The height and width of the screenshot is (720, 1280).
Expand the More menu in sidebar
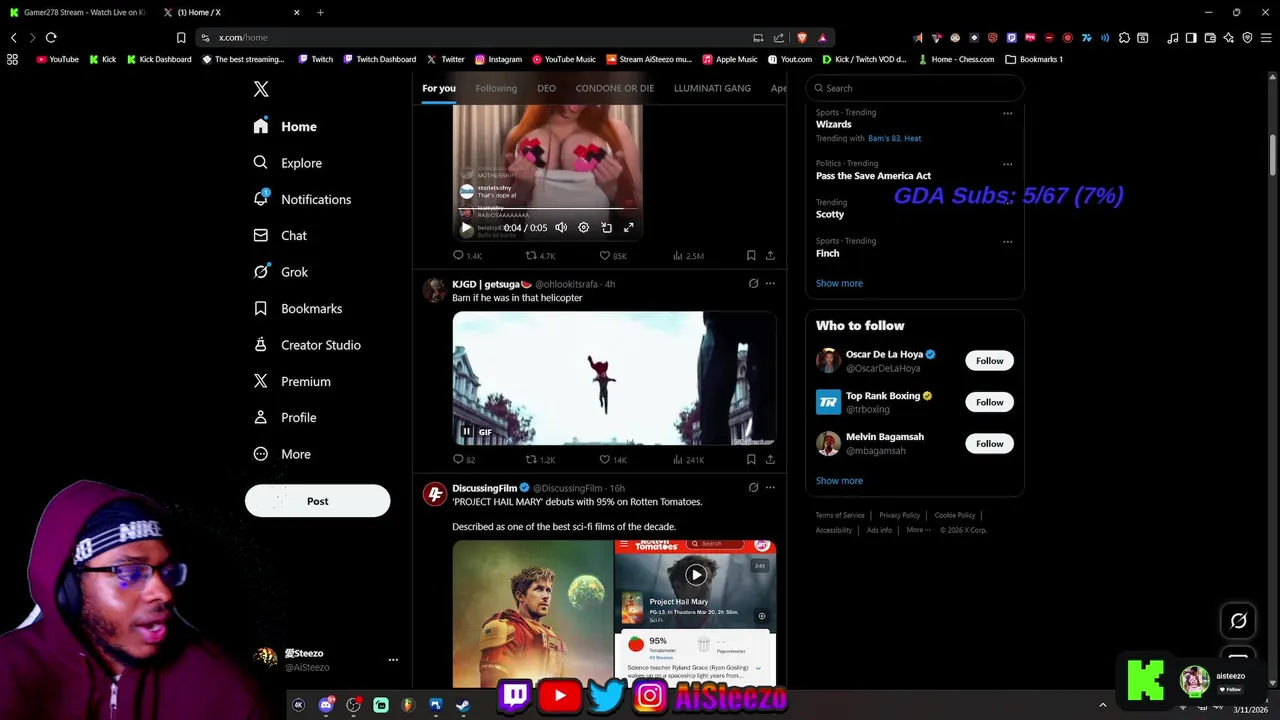click(x=282, y=454)
